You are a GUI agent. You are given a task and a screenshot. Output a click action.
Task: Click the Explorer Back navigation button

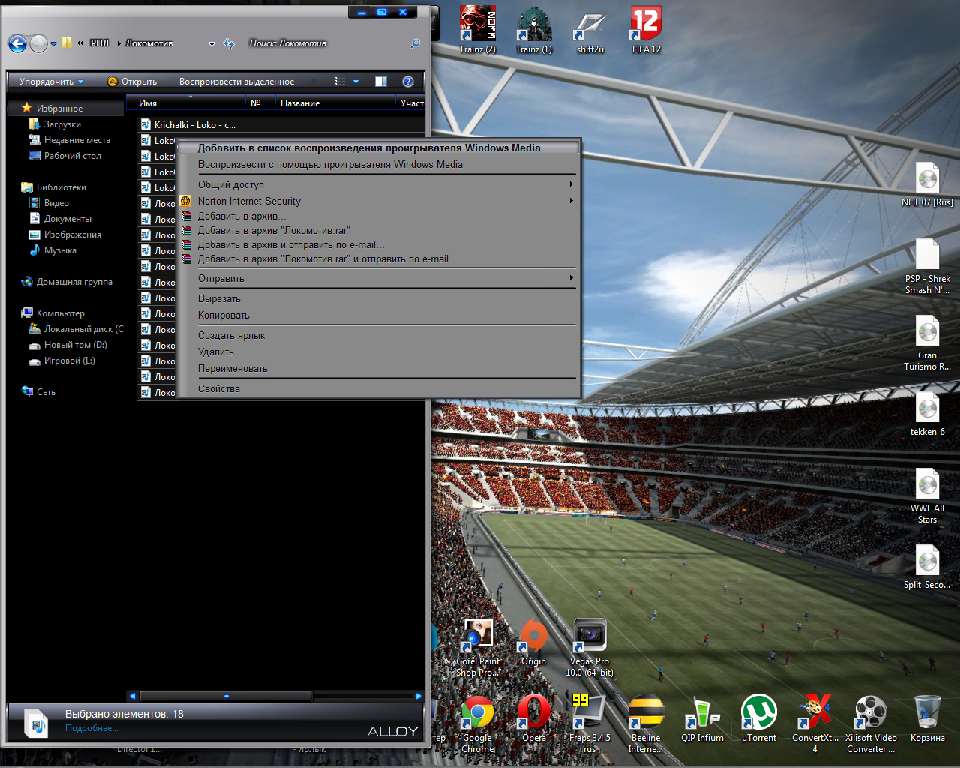tap(17, 43)
